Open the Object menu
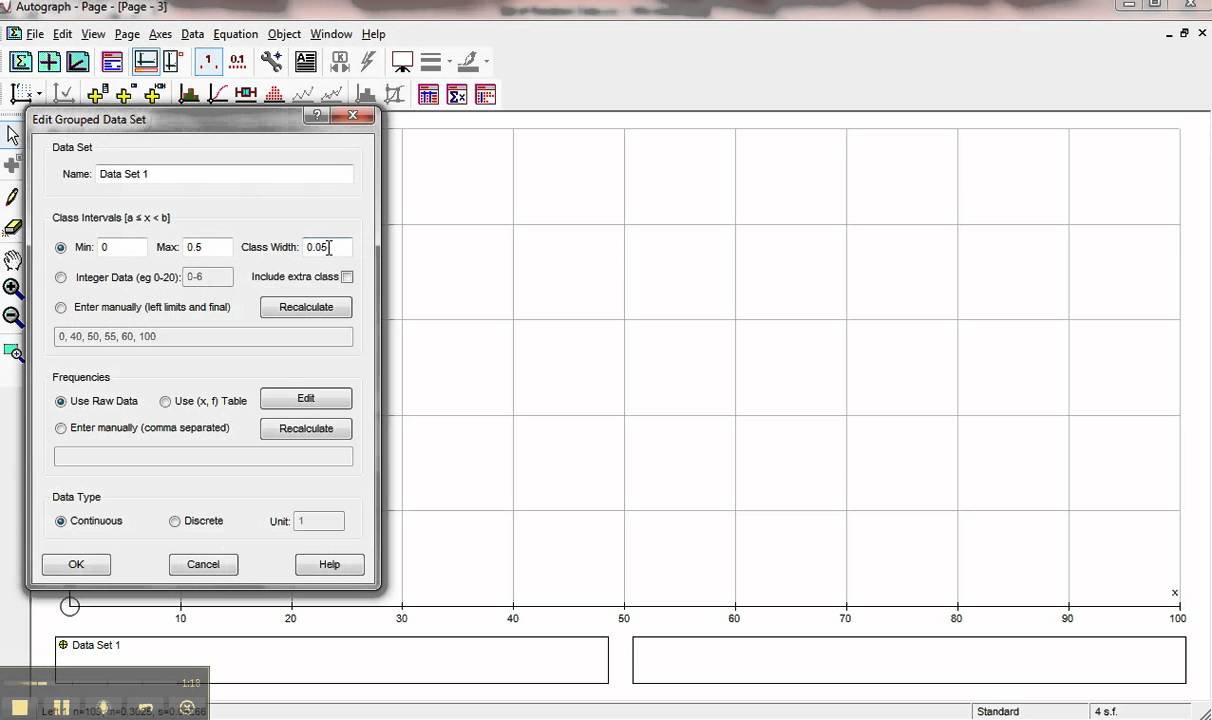The height and width of the screenshot is (720, 1212). tap(284, 34)
